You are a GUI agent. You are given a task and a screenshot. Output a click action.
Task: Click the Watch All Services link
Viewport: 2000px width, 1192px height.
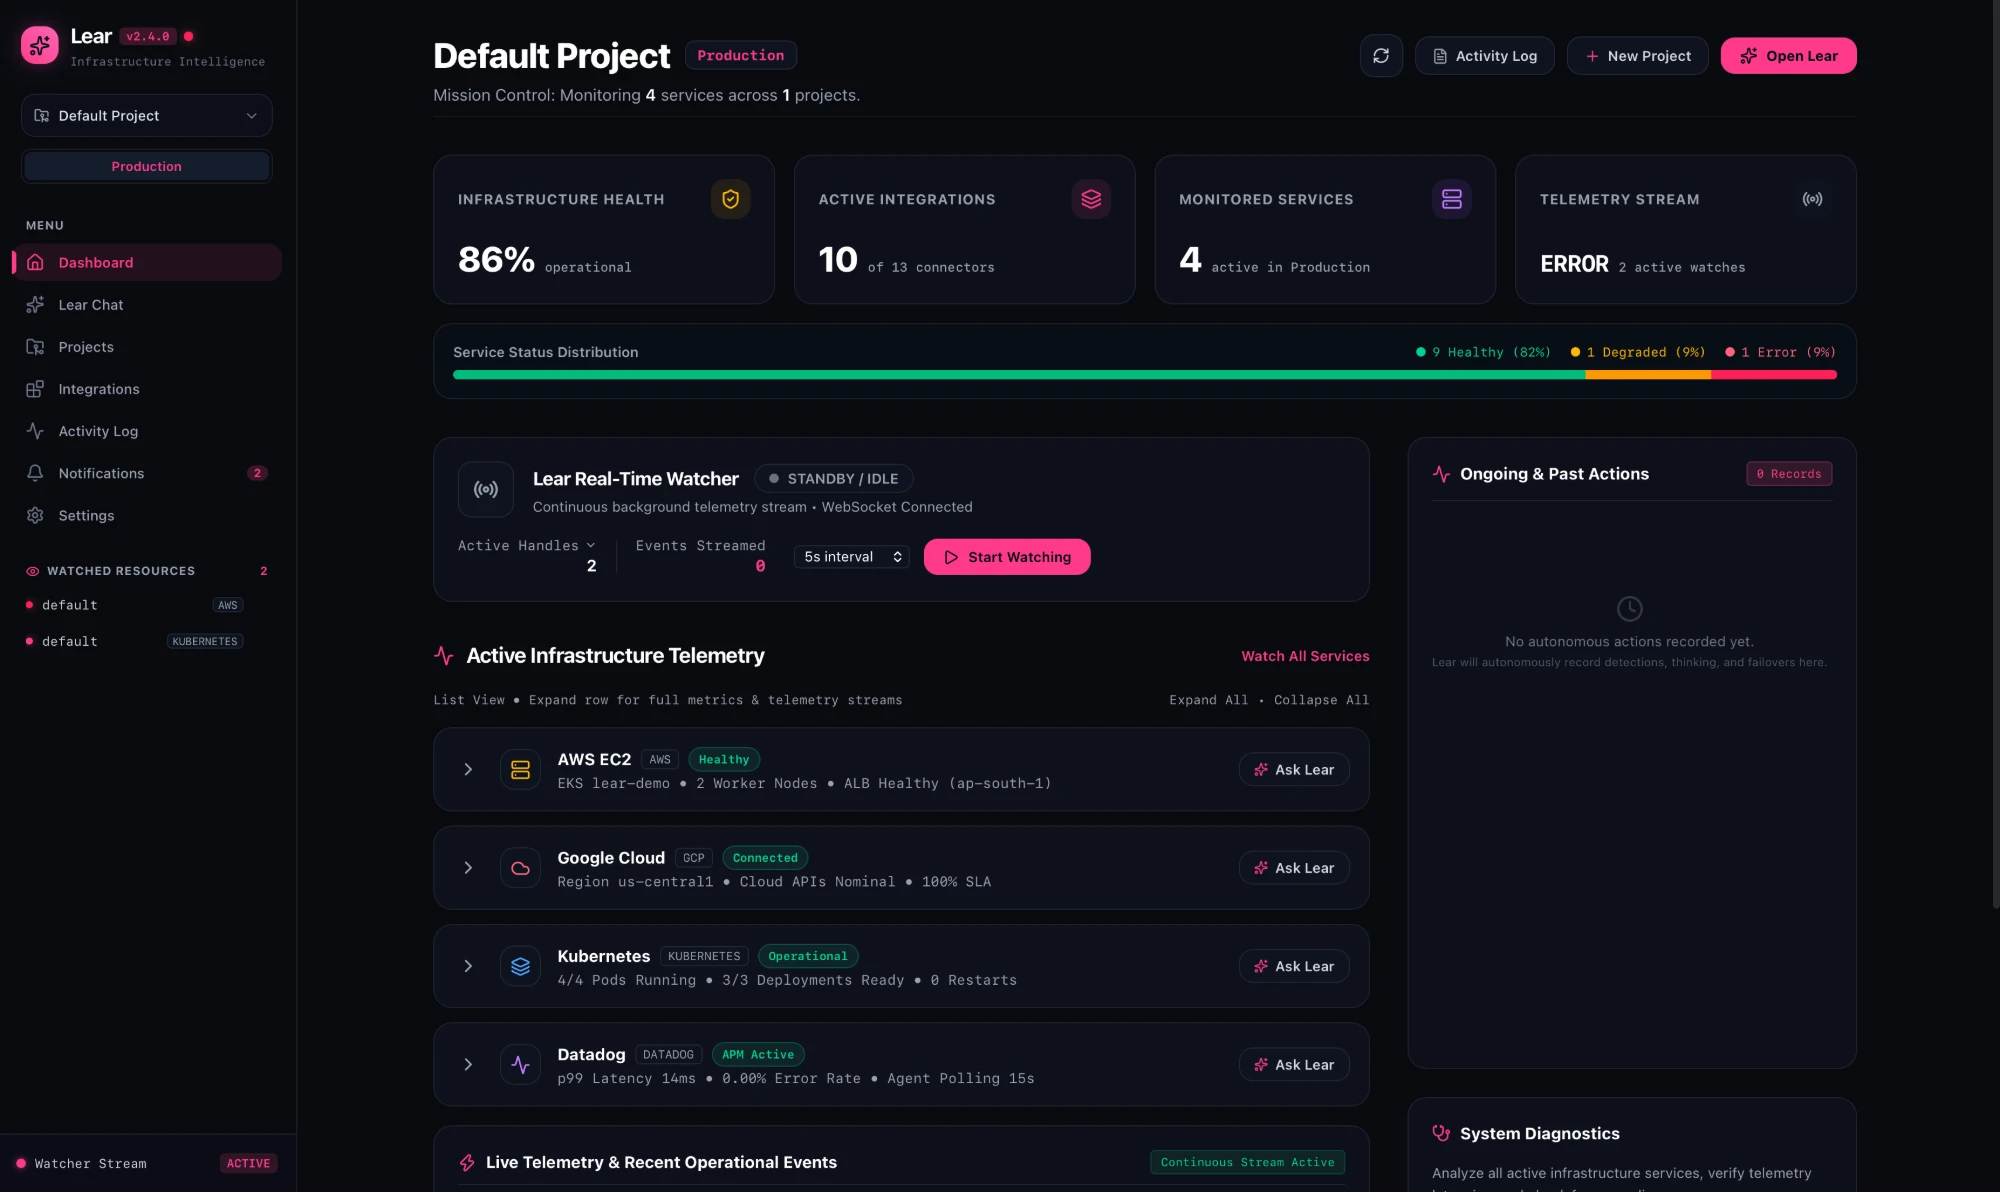click(1305, 656)
